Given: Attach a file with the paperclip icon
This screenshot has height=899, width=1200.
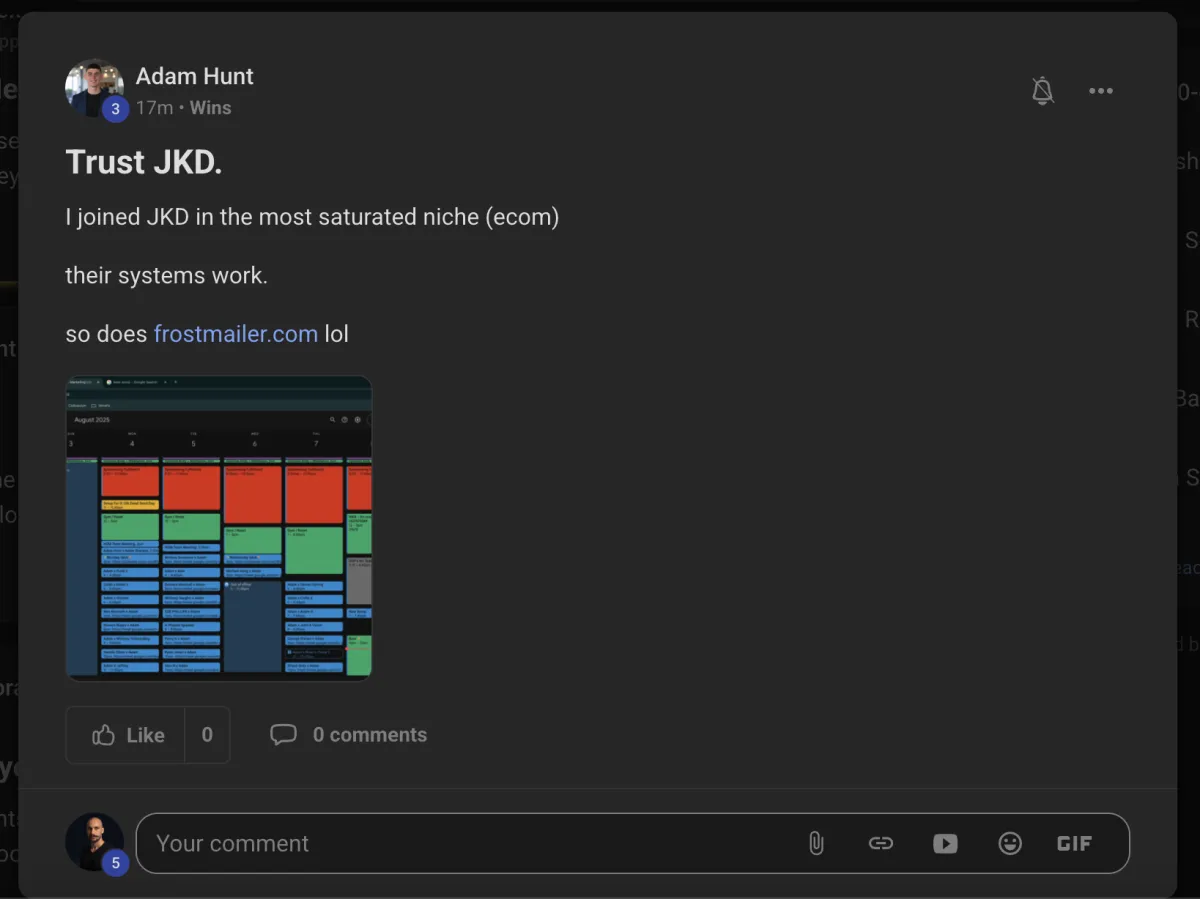Looking at the screenshot, I should tap(816, 843).
